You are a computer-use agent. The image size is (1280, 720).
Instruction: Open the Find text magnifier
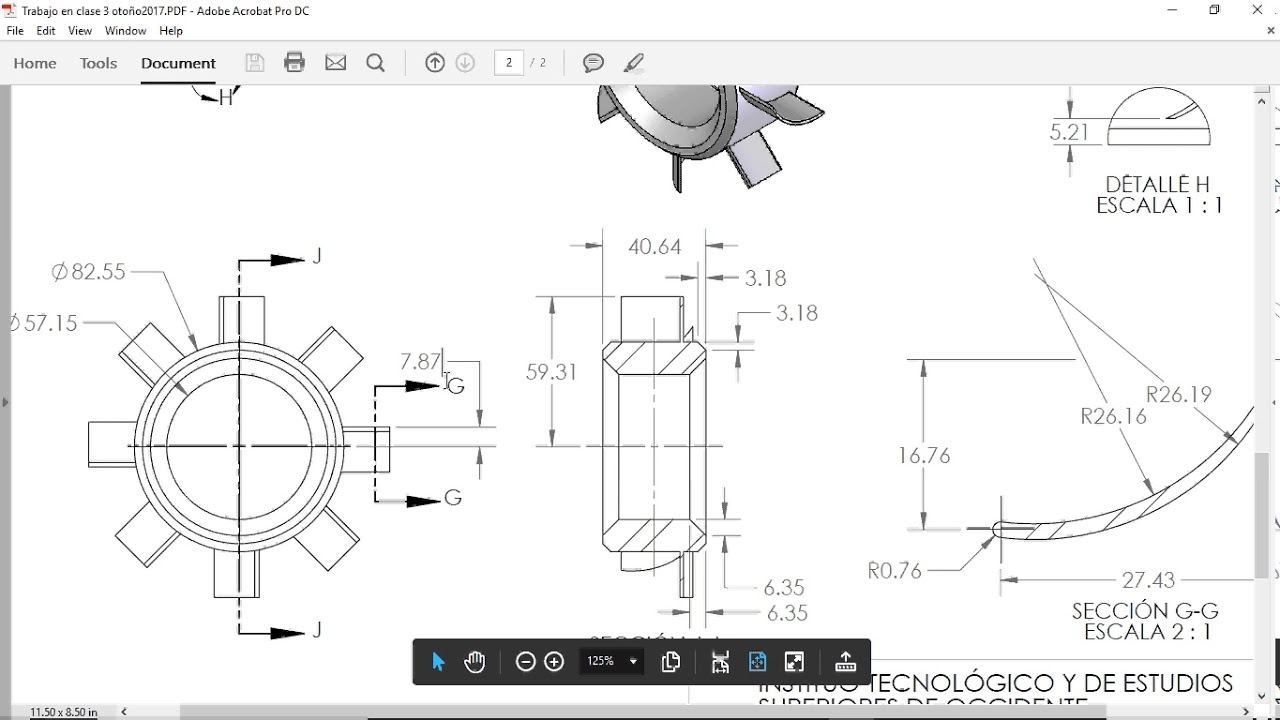coord(376,63)
